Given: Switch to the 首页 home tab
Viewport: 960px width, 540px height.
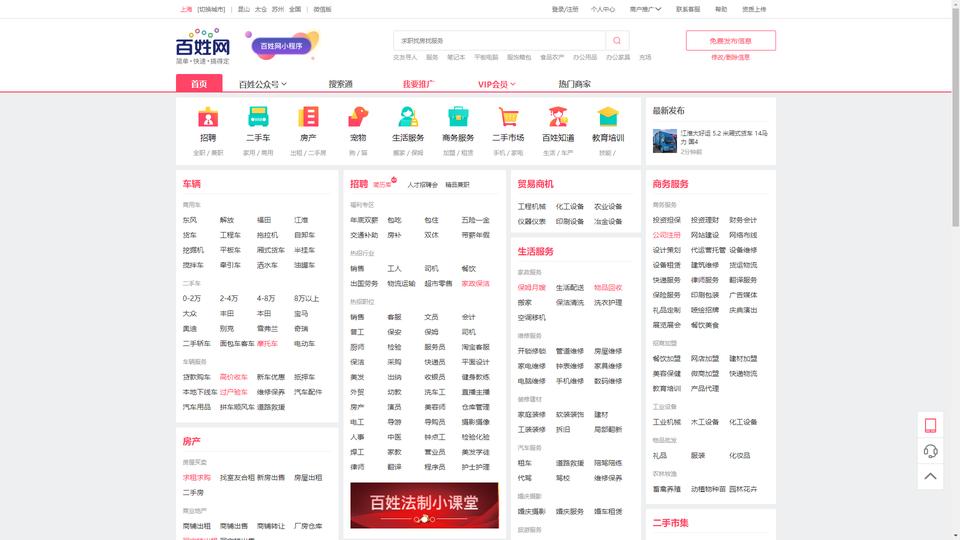Looking at the screenshot, I should pos(199,84).
